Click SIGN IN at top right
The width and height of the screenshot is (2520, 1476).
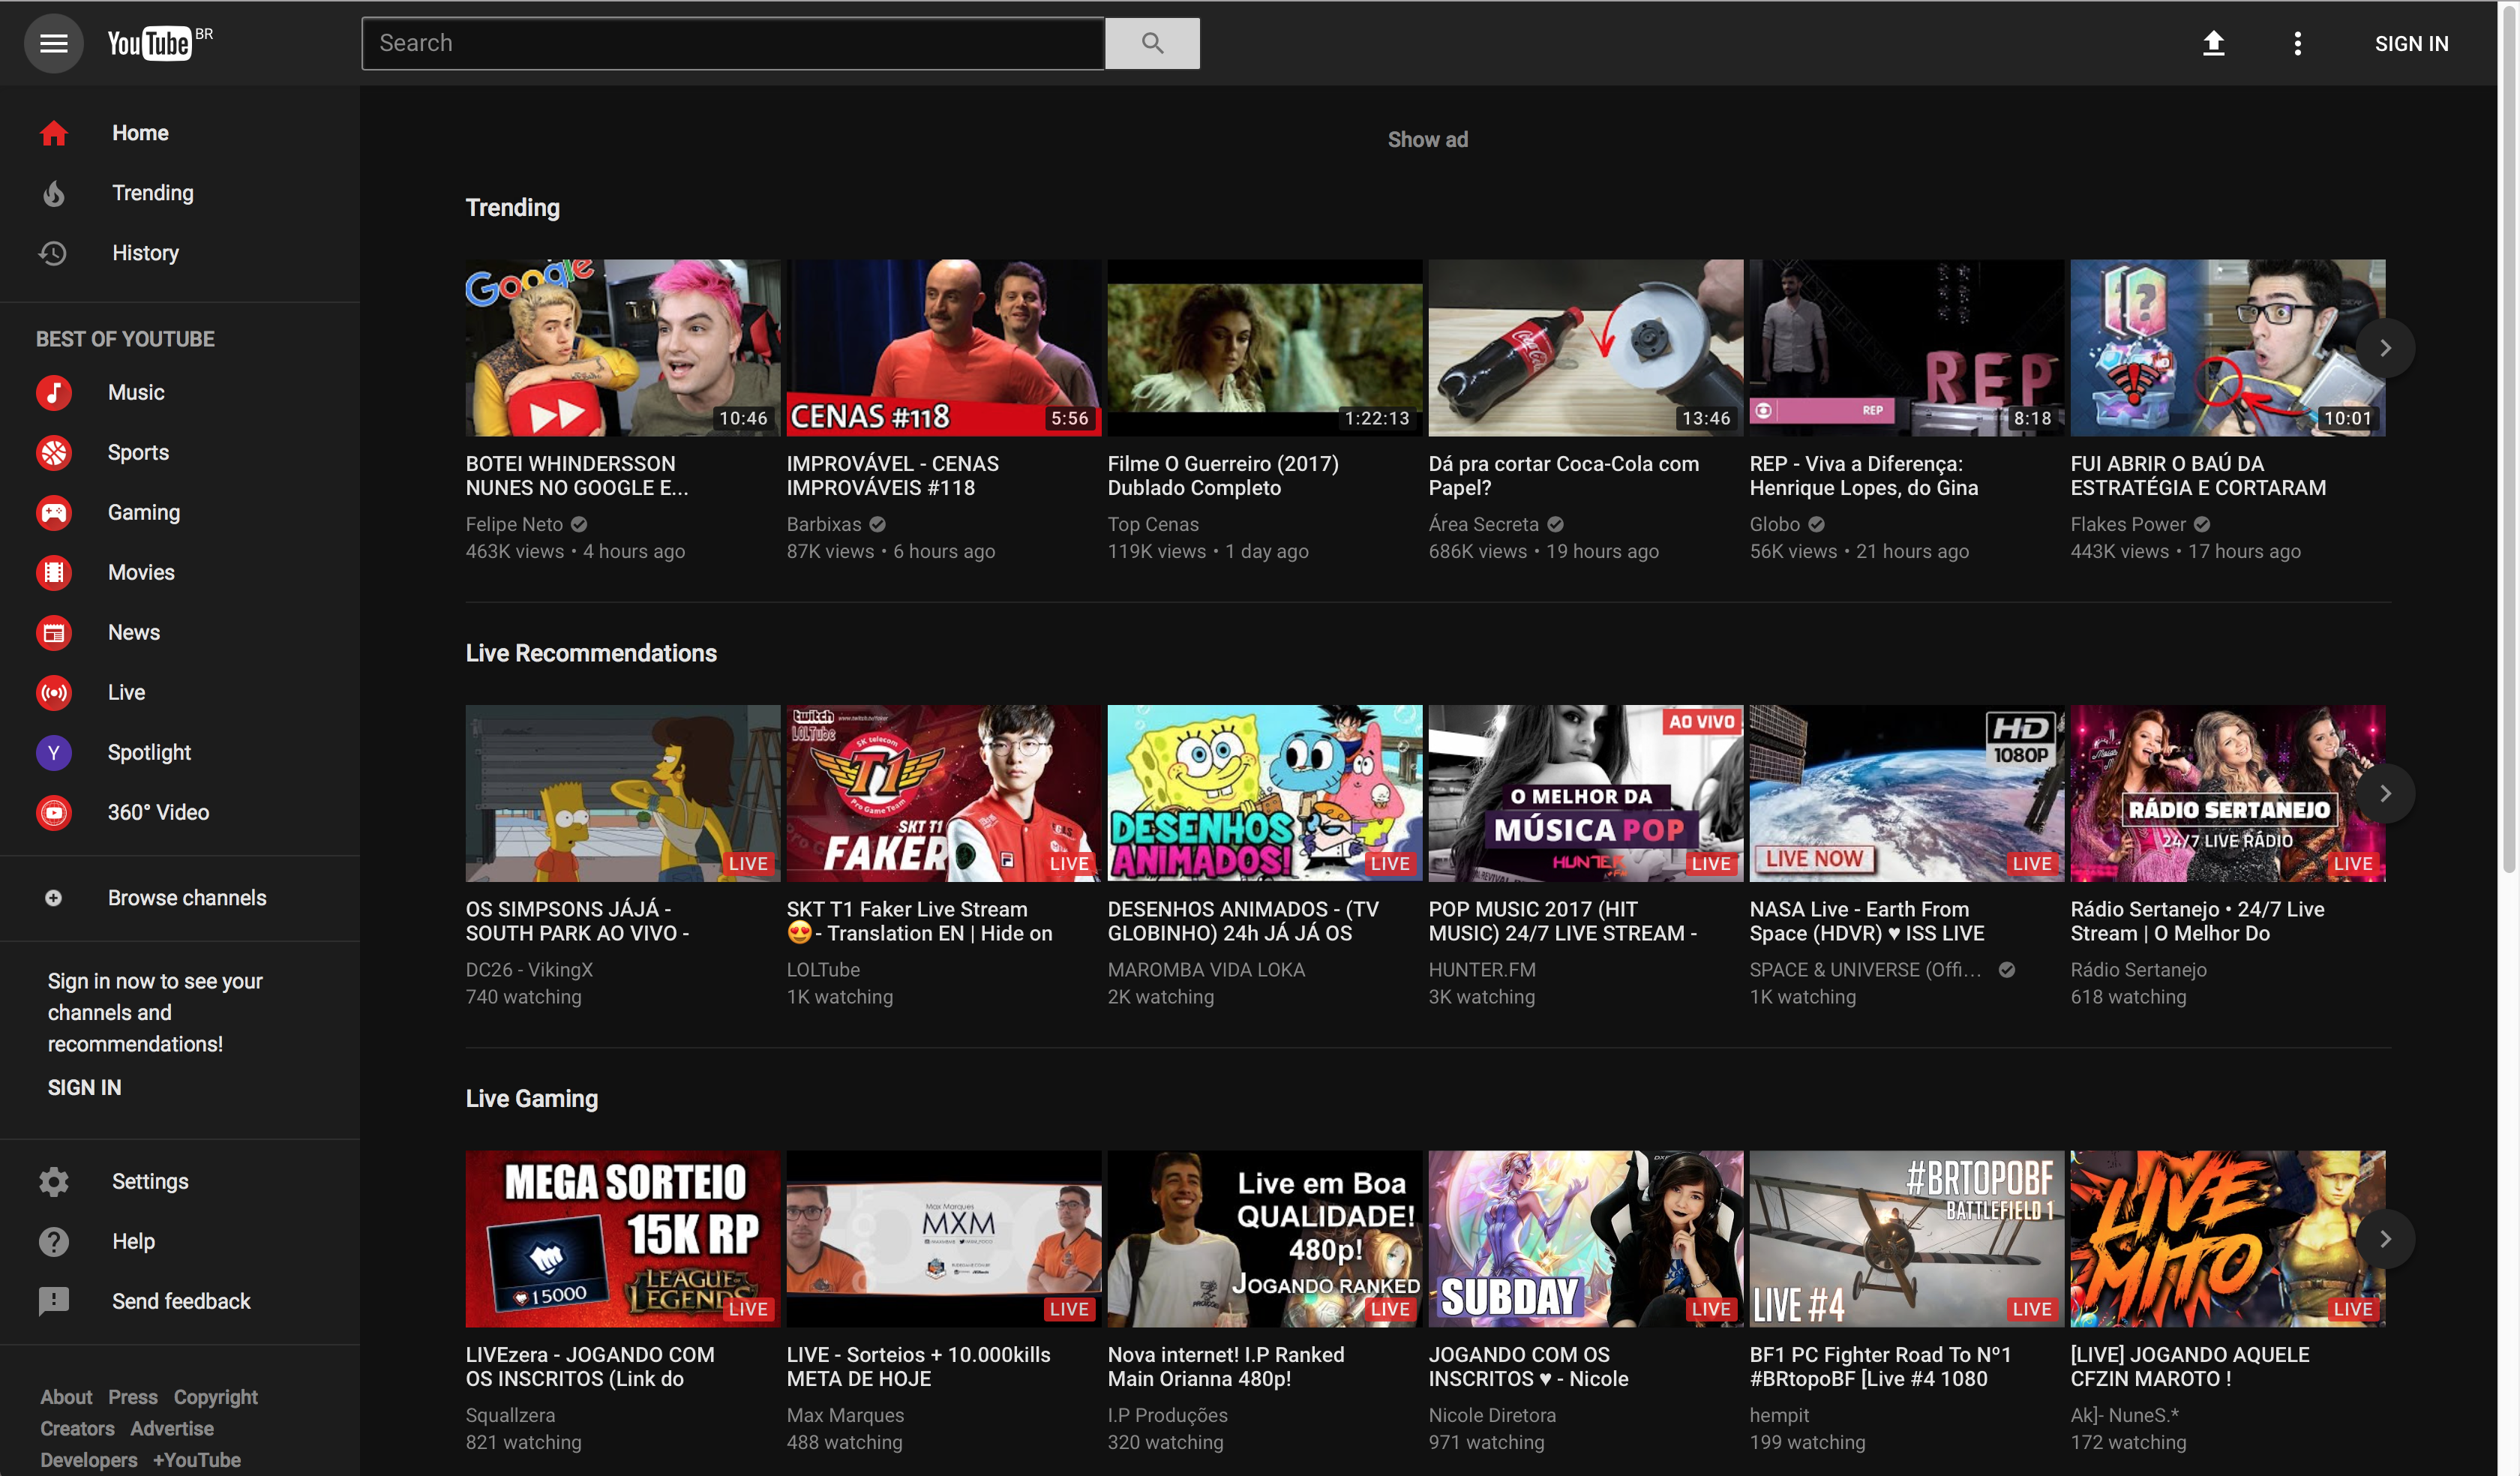2411,43
